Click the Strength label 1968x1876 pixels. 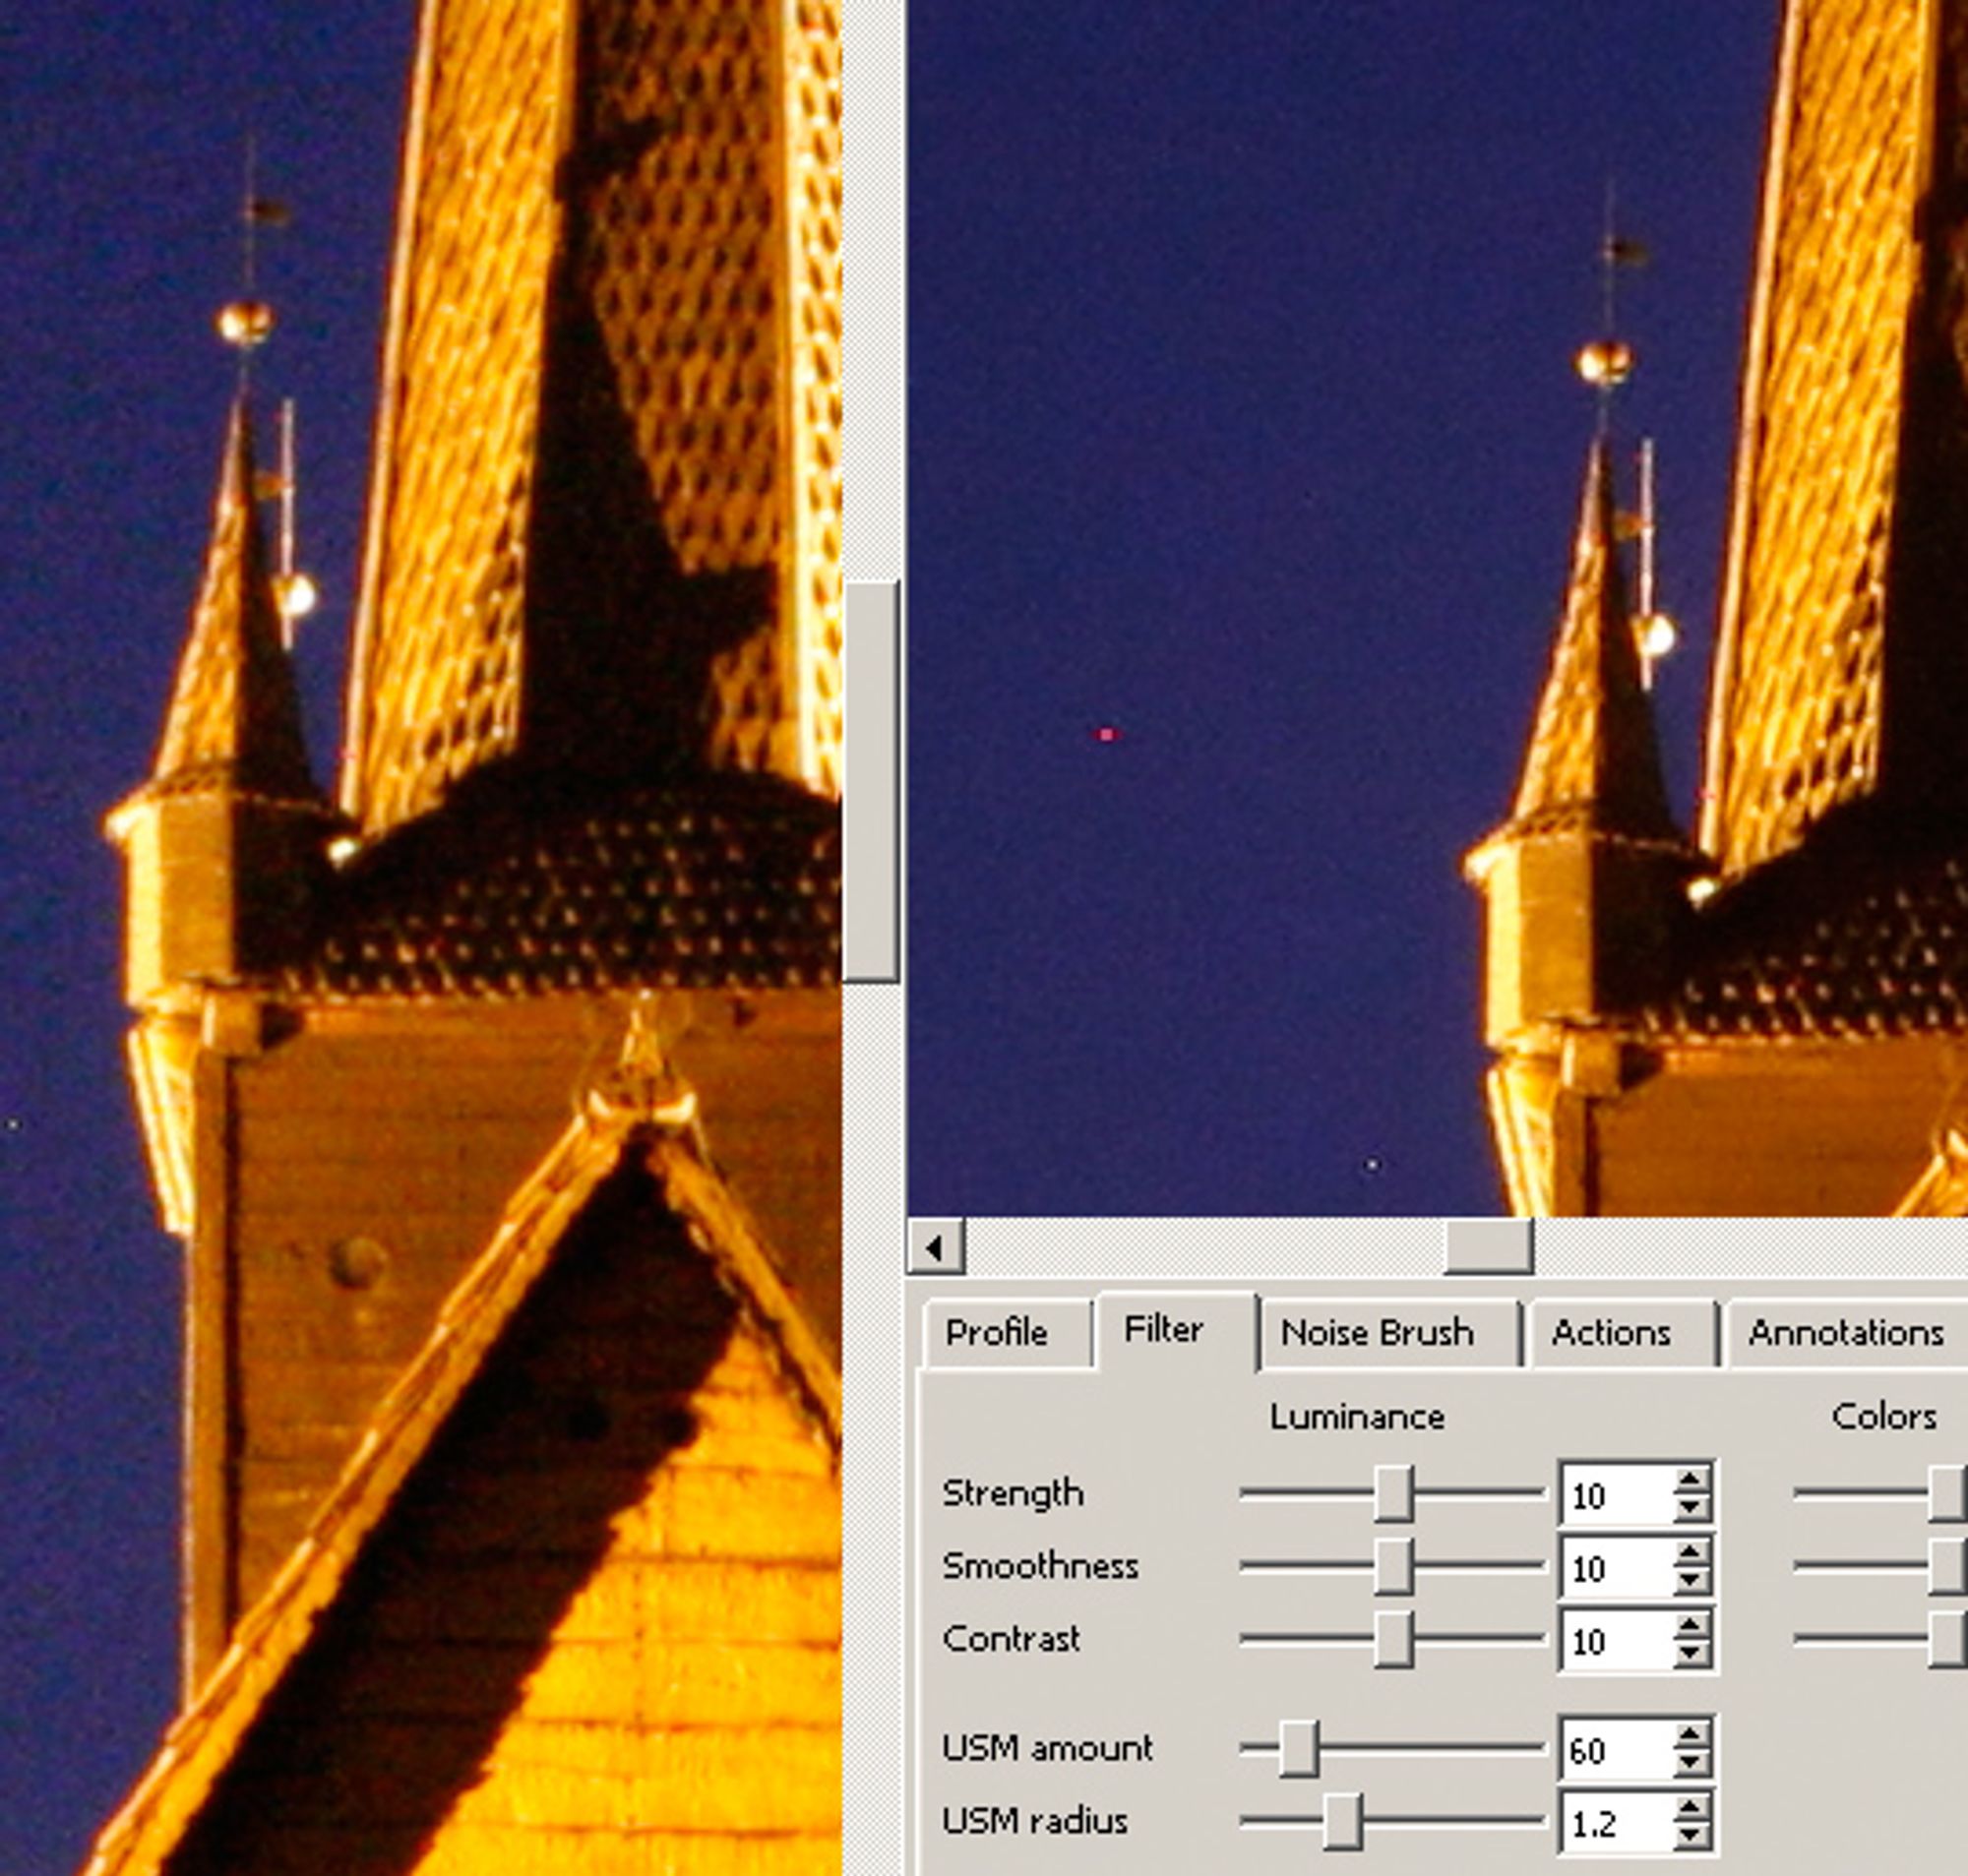pos(1012,1494)
